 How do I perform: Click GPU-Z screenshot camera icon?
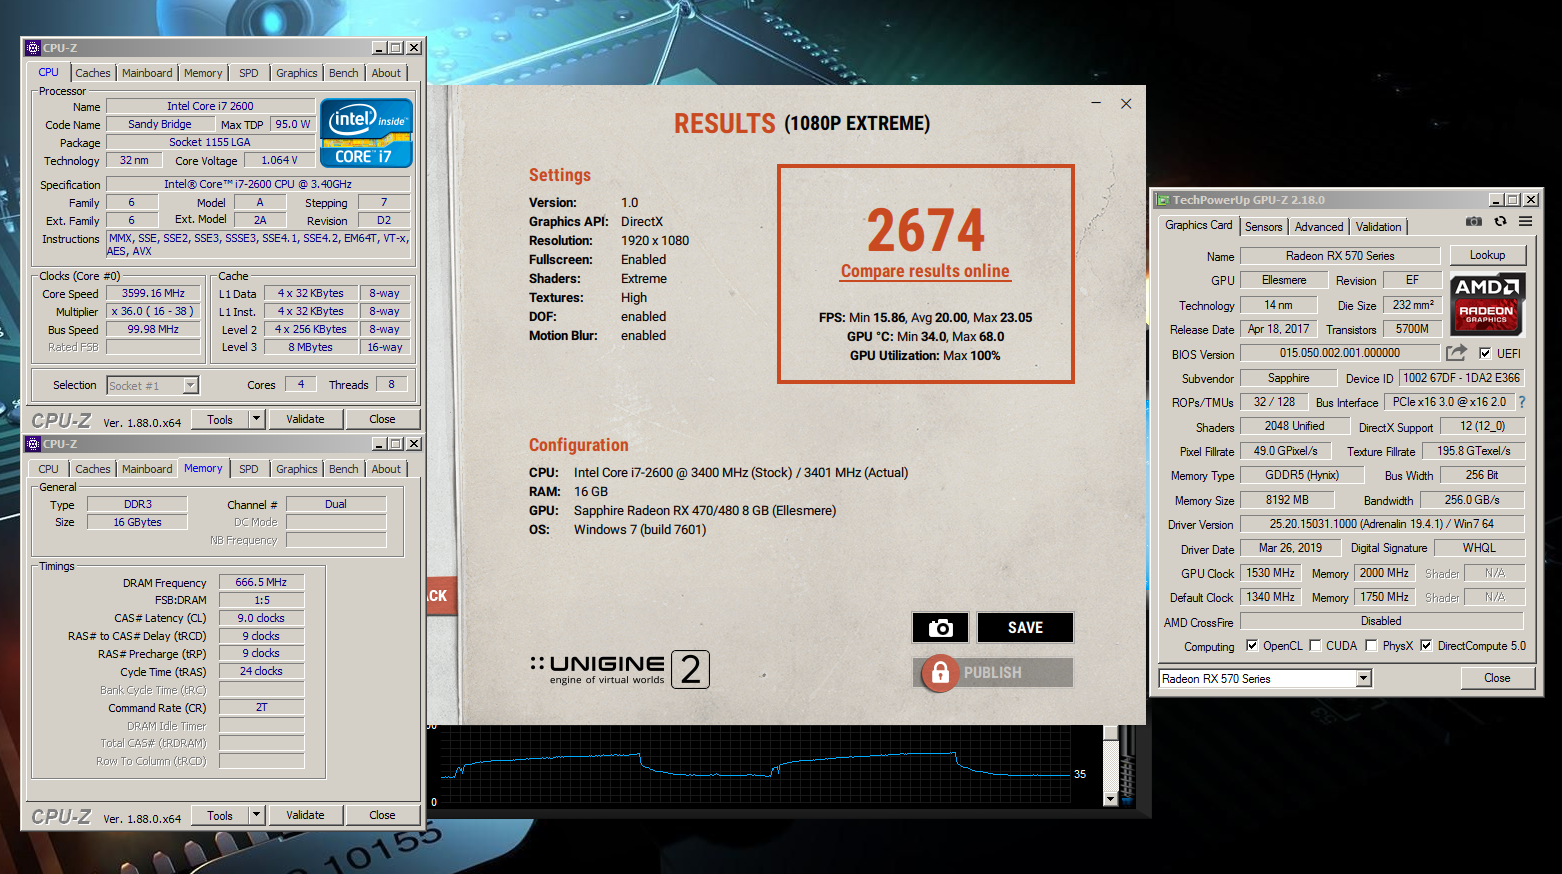(1474, 222)
